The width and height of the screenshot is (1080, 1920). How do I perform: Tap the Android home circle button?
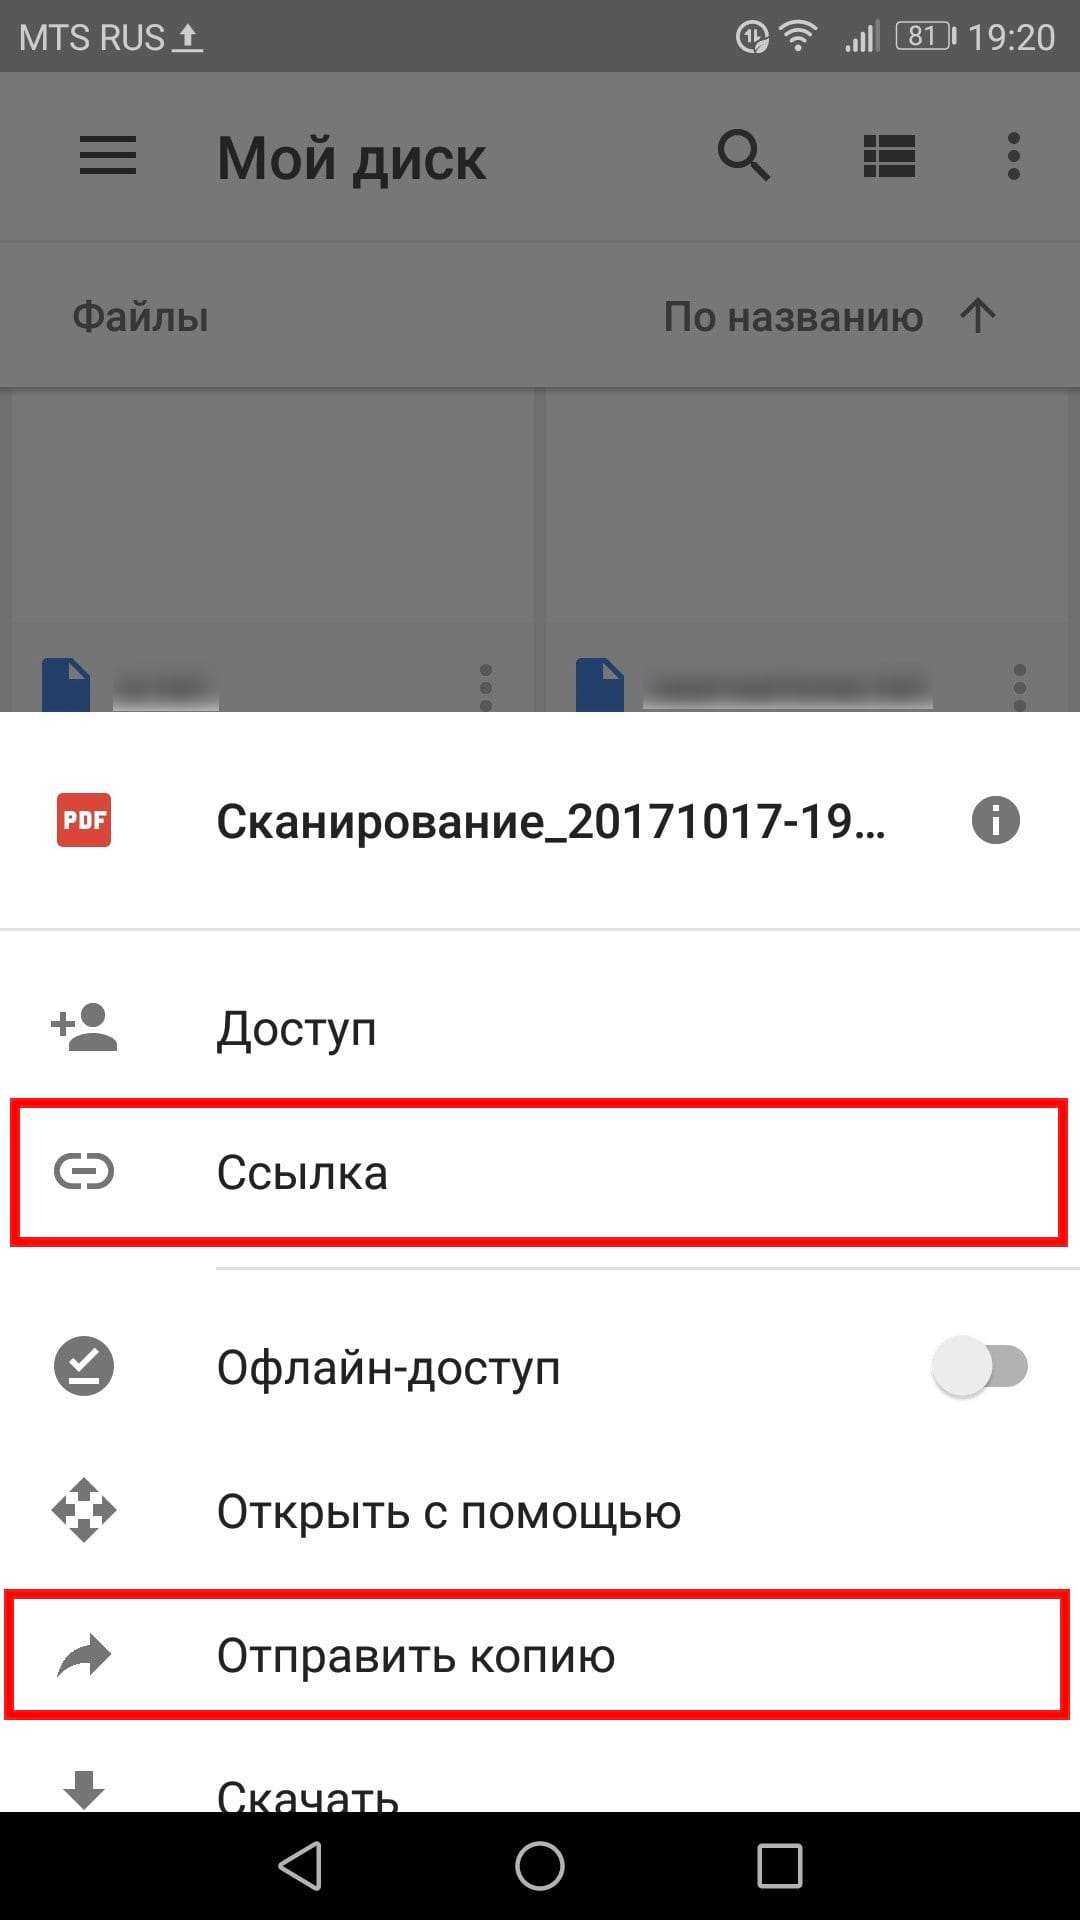click(540, 1866)
